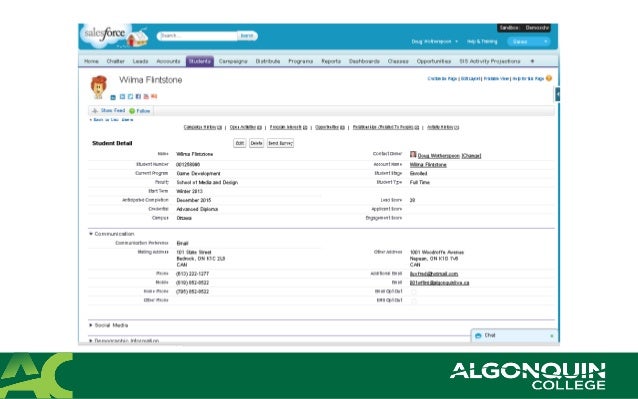
Task: Open the Opportunities tab
Action: [x=434, y=61]
